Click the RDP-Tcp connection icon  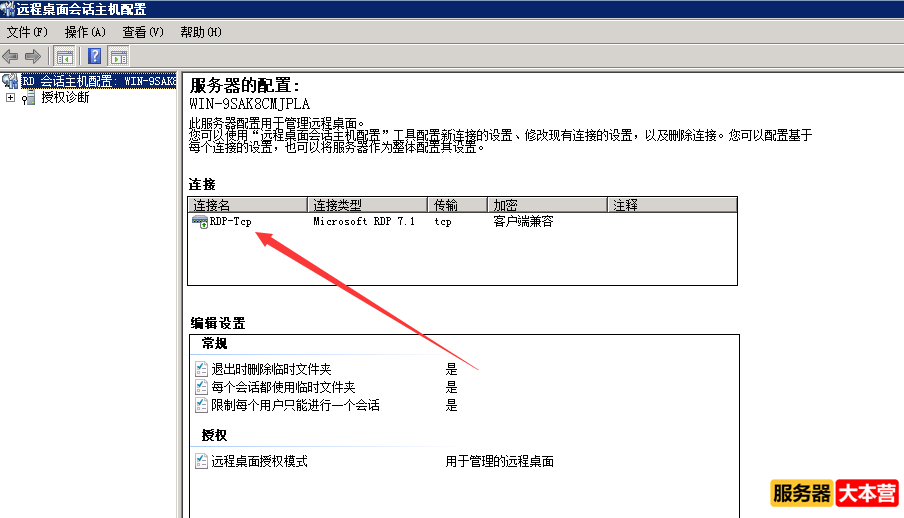click(x=199, y=222)
